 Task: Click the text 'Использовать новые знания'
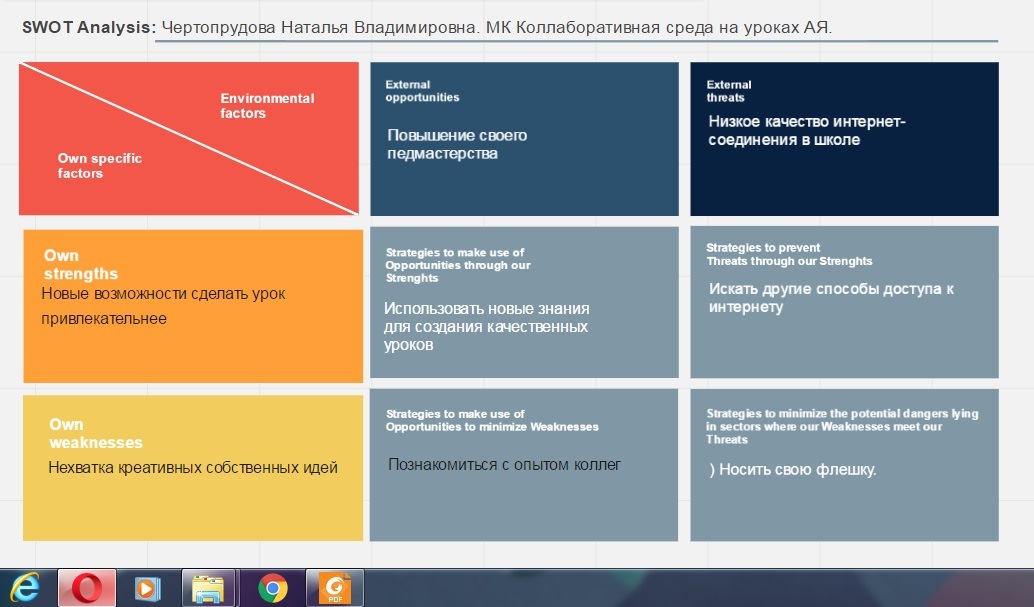point(486,309)
